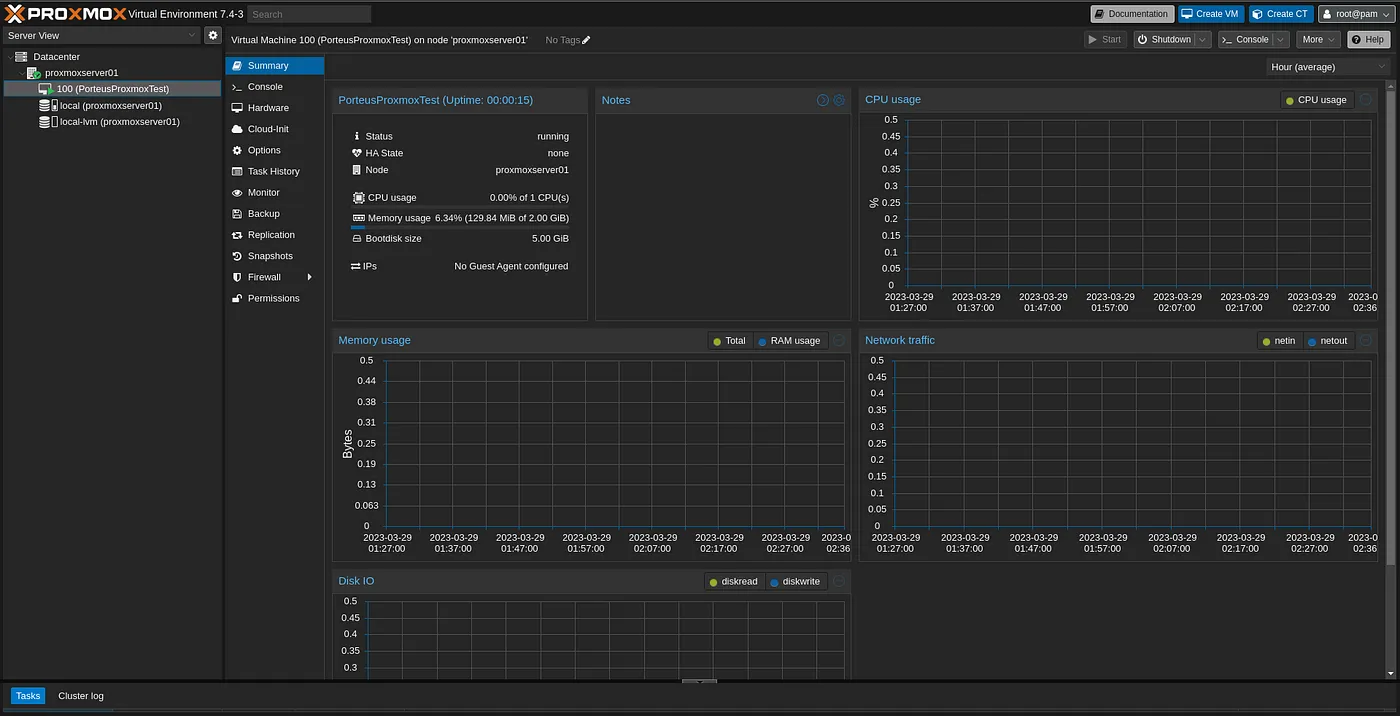The image size is (1400, 716).
Task: Click the edit tags pencil icon
Action: (x=586, y=40)
